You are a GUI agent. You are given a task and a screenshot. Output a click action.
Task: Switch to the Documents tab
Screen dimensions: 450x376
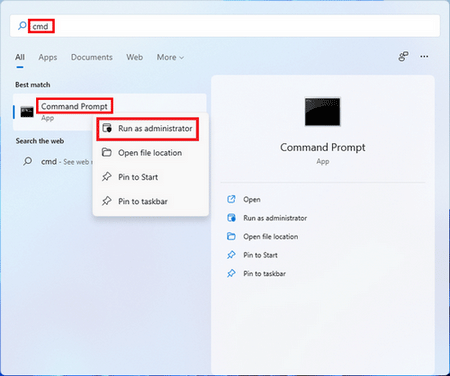tap(92, 57)
